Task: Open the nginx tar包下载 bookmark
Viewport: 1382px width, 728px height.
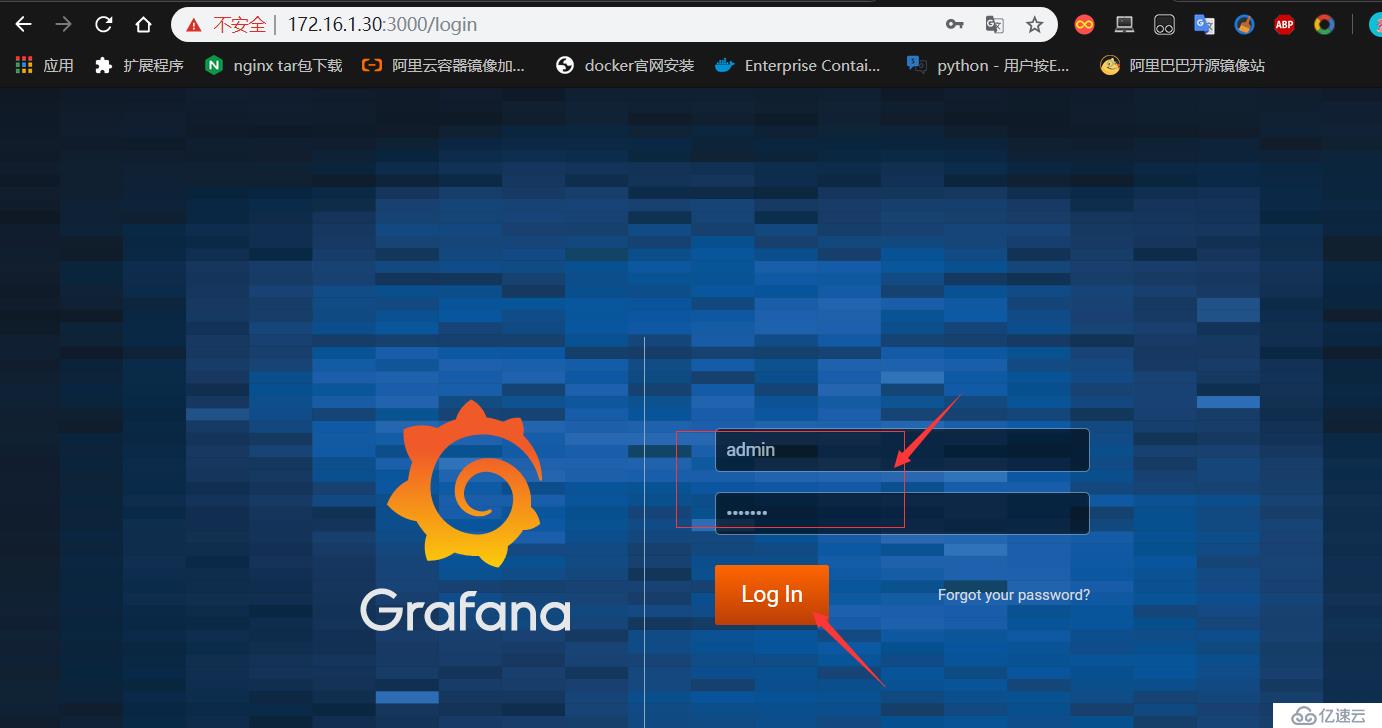Action: tap(273, 65)
